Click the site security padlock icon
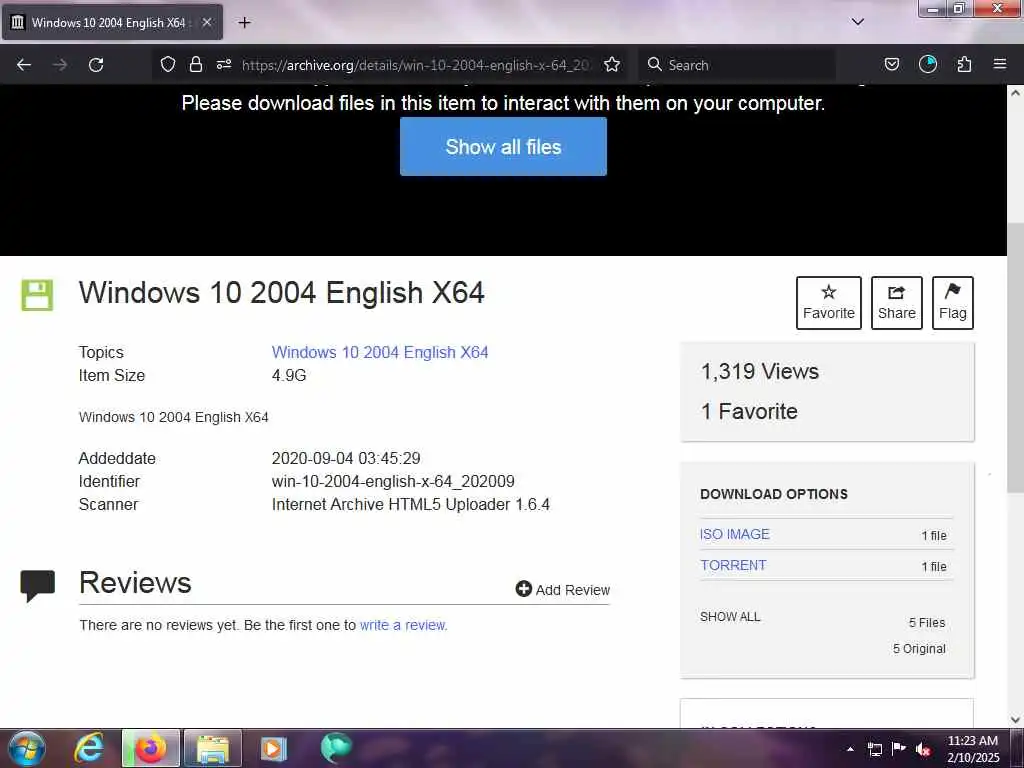Image resolution: width=1024 pixels, height=768 pixels. coord(195,64)
